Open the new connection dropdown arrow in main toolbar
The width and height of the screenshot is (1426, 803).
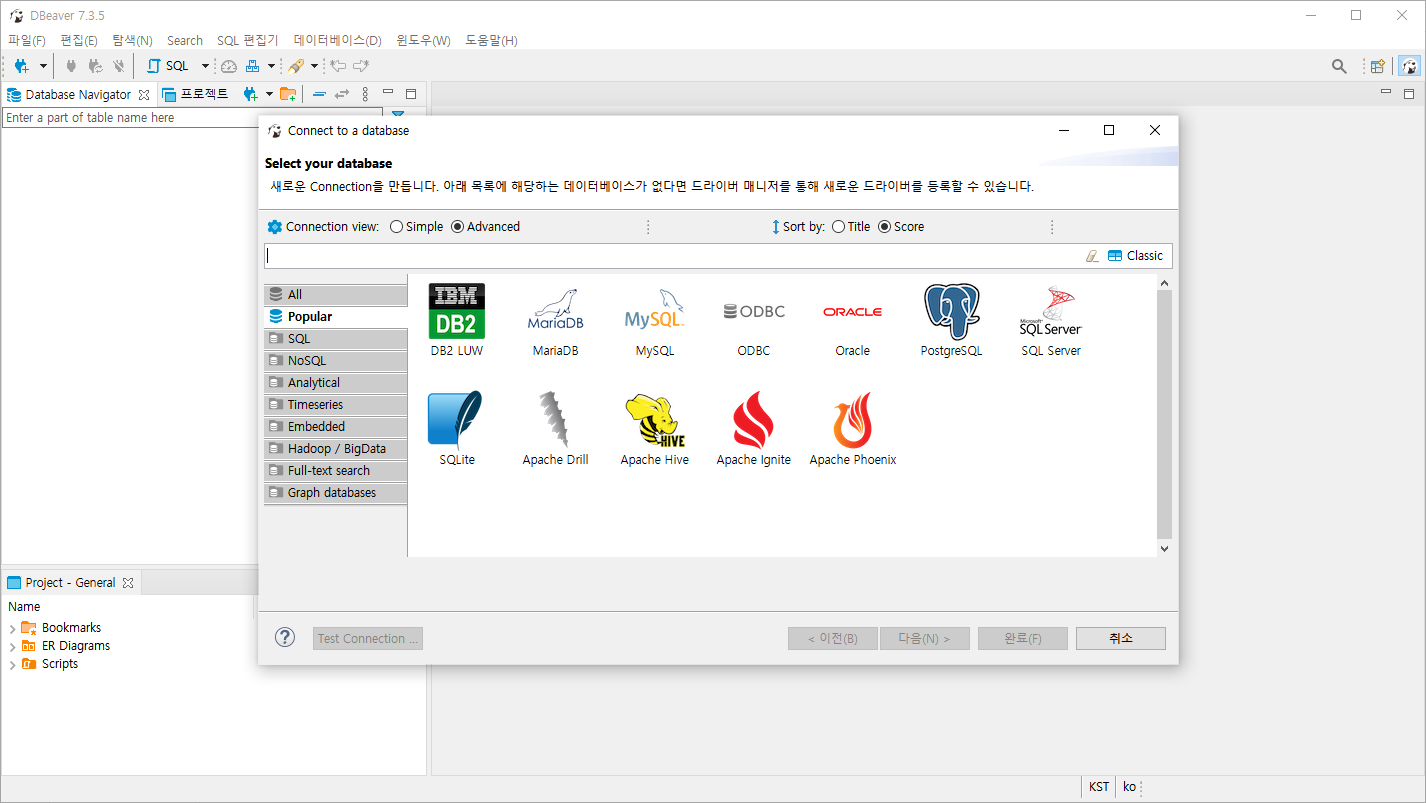43,66
